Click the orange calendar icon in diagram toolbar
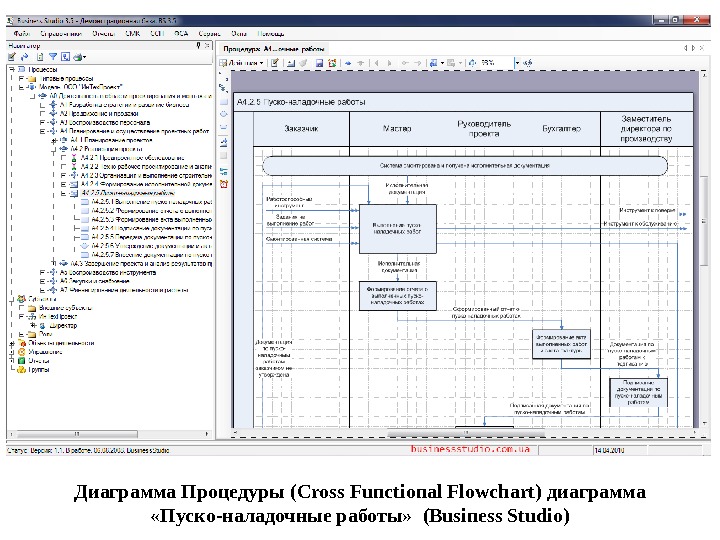The height and width of the screenshot is (540, 720). [332, 63]
